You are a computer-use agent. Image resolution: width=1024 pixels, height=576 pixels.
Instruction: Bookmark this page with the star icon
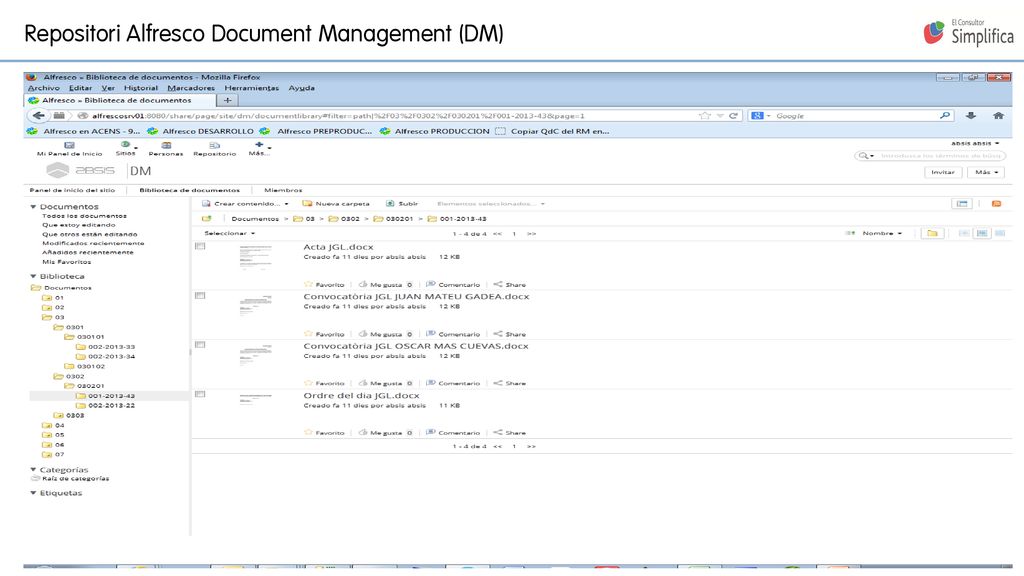coord(705,116)
